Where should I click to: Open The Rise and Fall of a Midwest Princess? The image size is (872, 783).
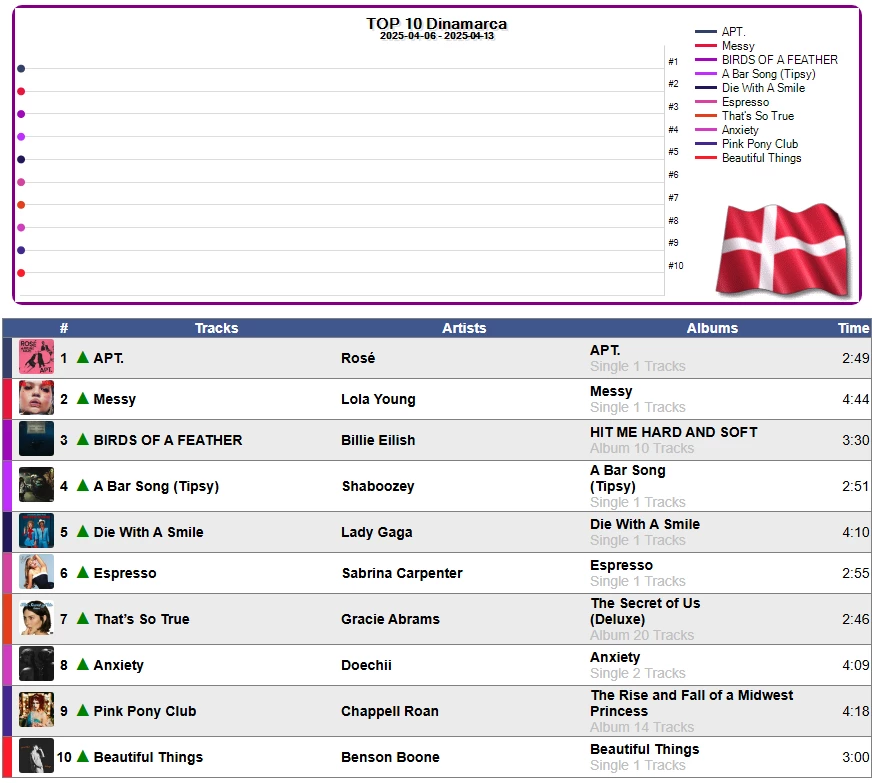[692, 703]
